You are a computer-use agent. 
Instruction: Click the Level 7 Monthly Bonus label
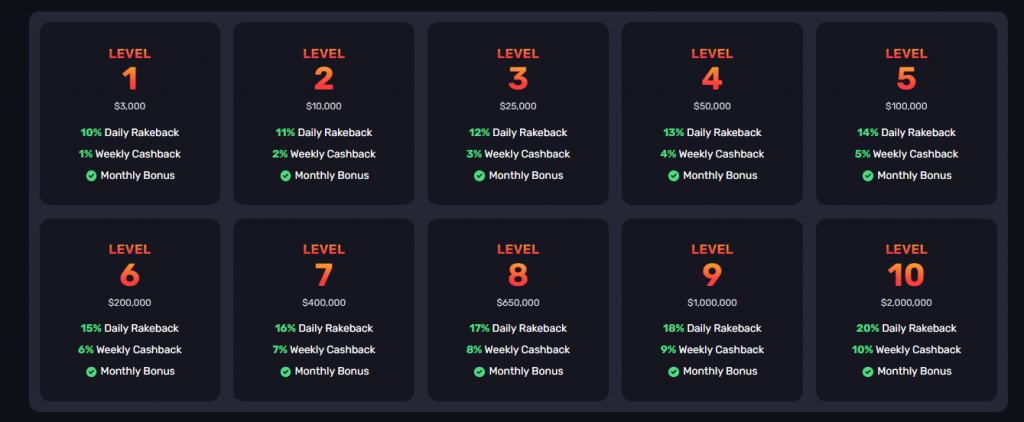point(332,372)
